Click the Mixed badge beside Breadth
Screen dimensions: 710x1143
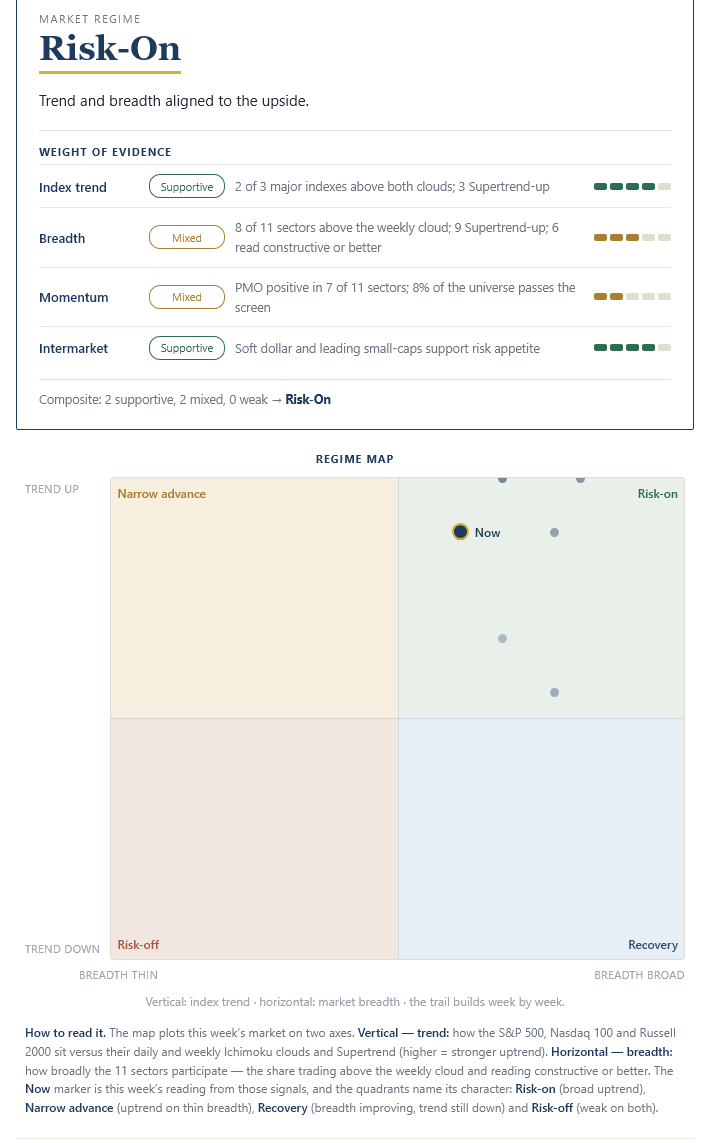pyautogui.click(x=187, y=238)
